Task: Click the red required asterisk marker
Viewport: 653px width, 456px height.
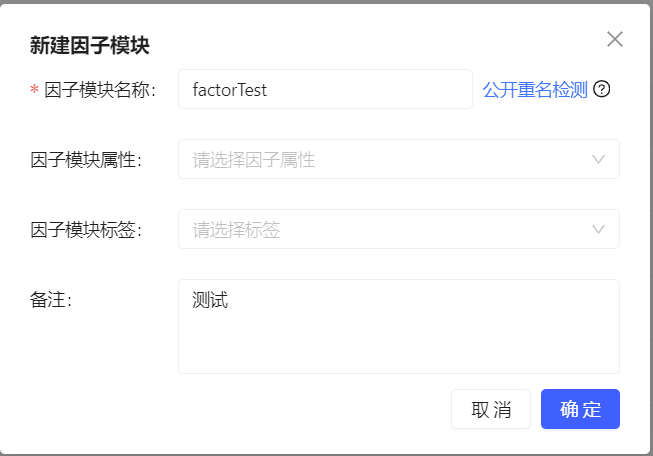Action: (x=35, y=90)
